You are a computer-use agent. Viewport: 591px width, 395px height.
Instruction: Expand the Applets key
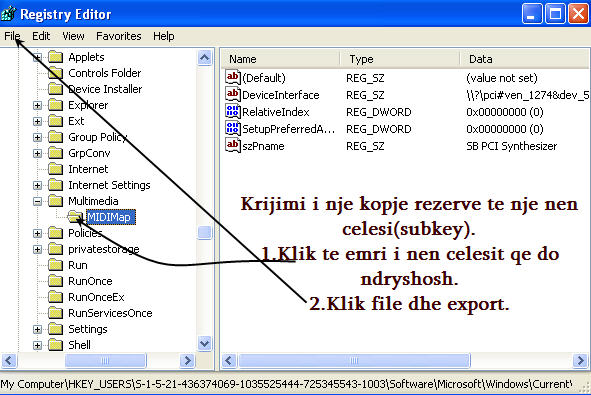pyautogui.click(x=37, y=58)
